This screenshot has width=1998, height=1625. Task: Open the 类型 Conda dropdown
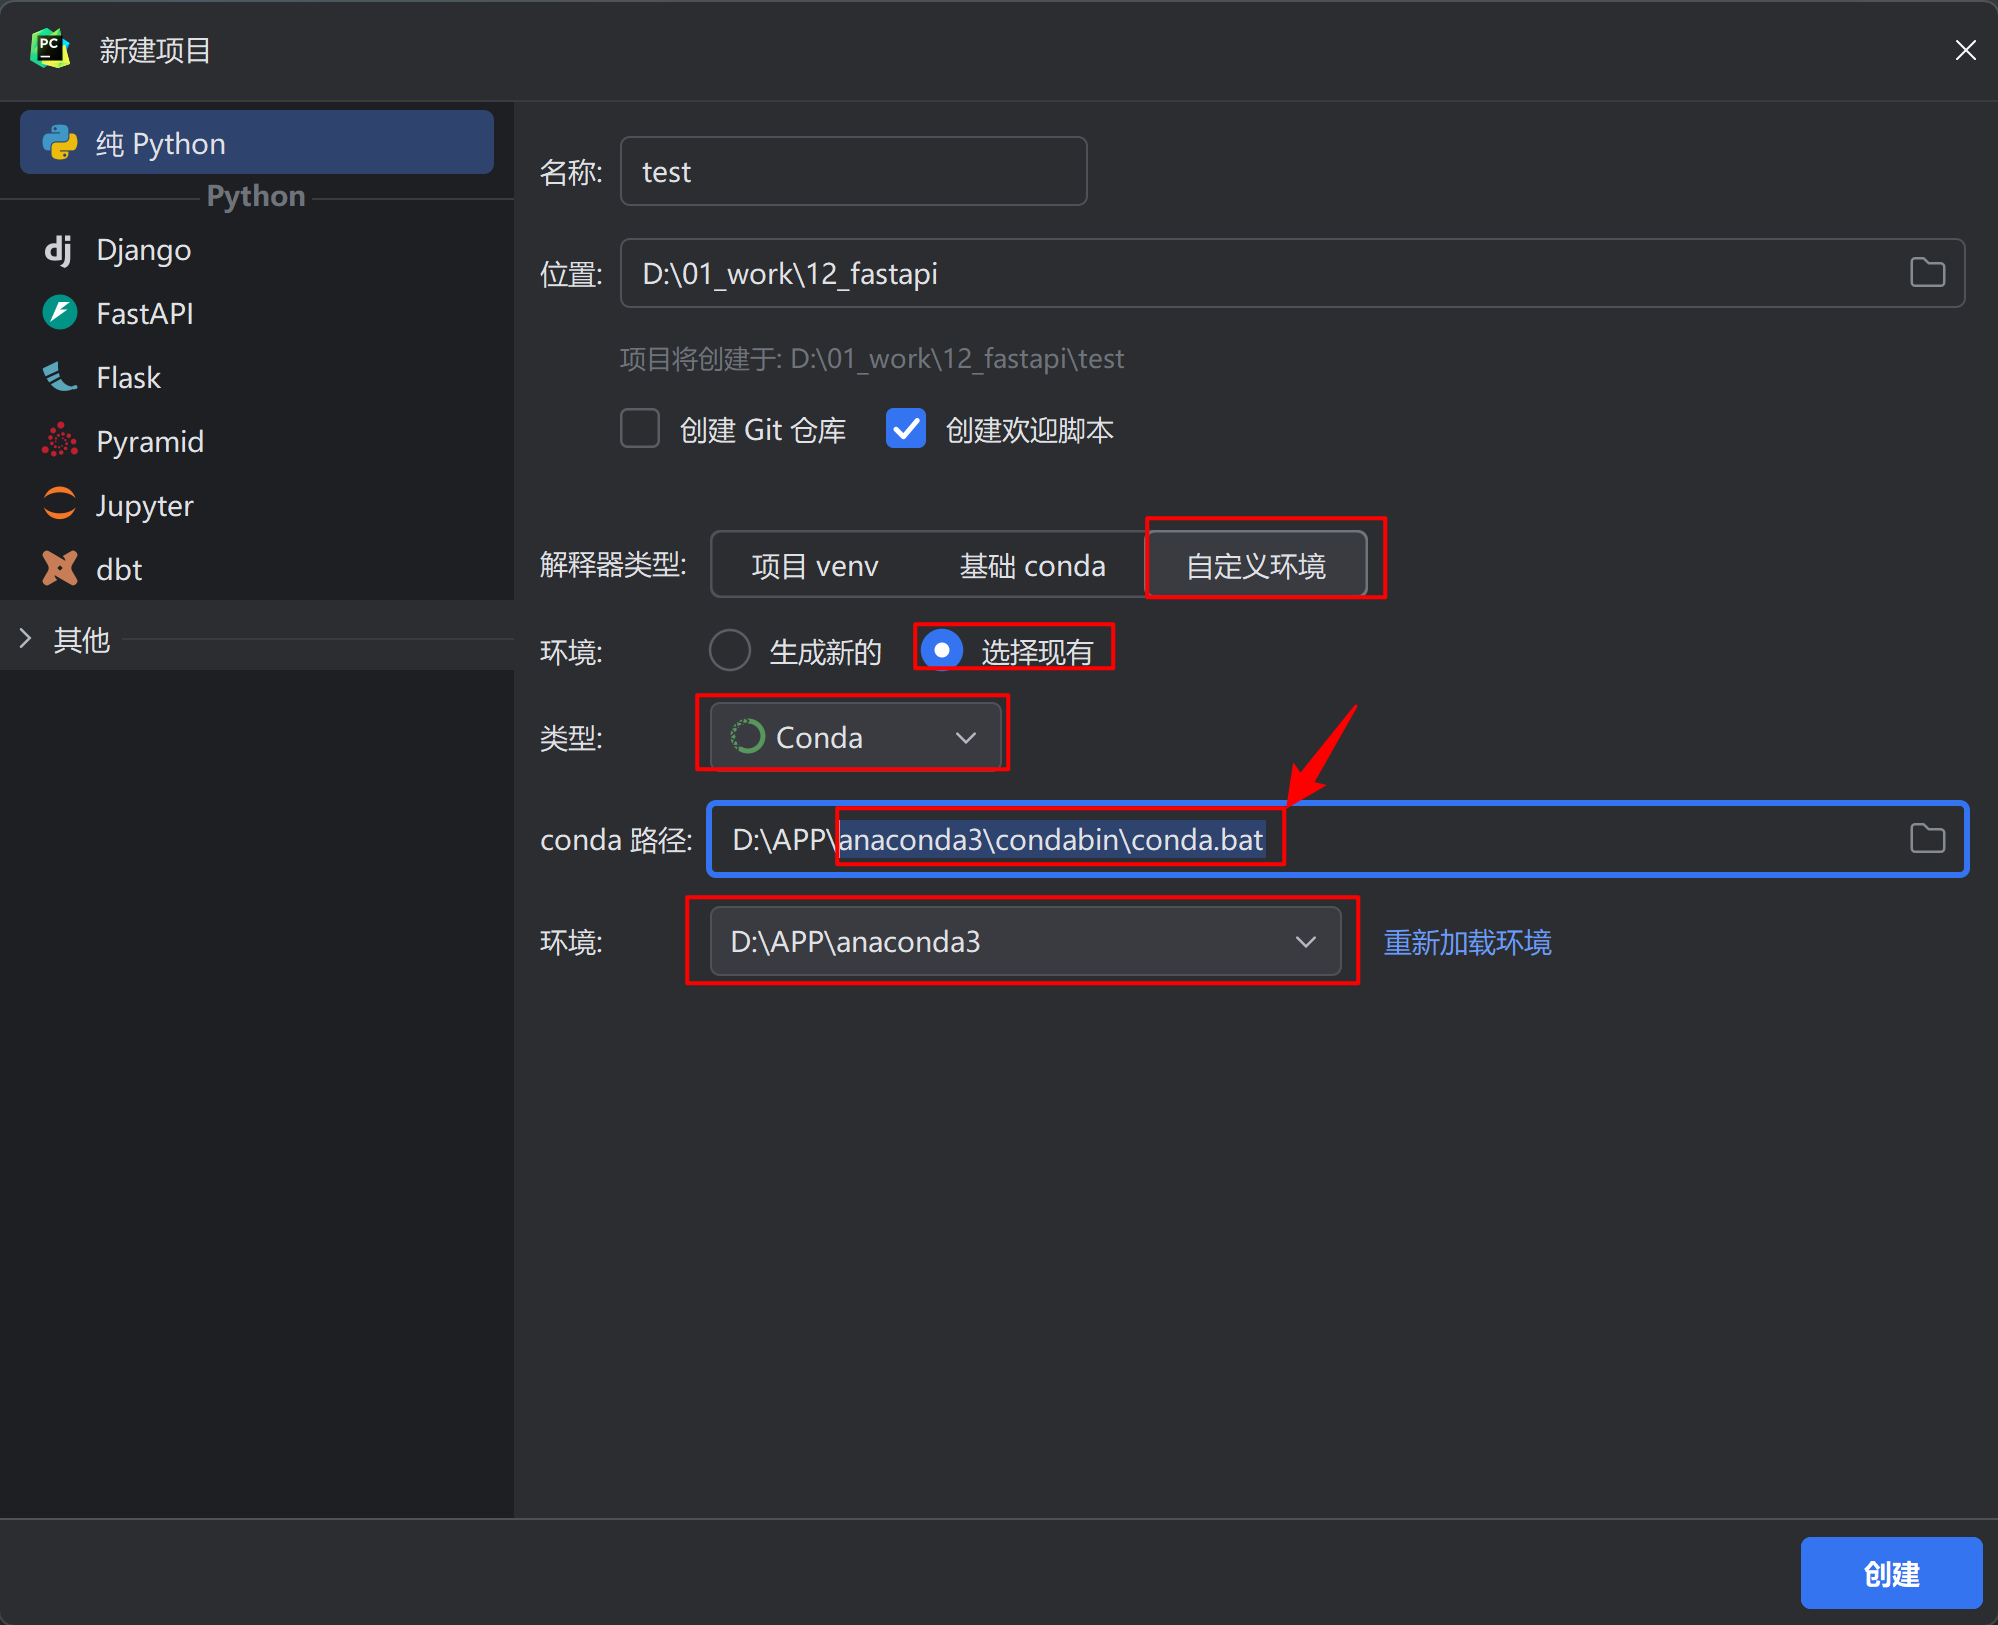(x=852, y=737)
